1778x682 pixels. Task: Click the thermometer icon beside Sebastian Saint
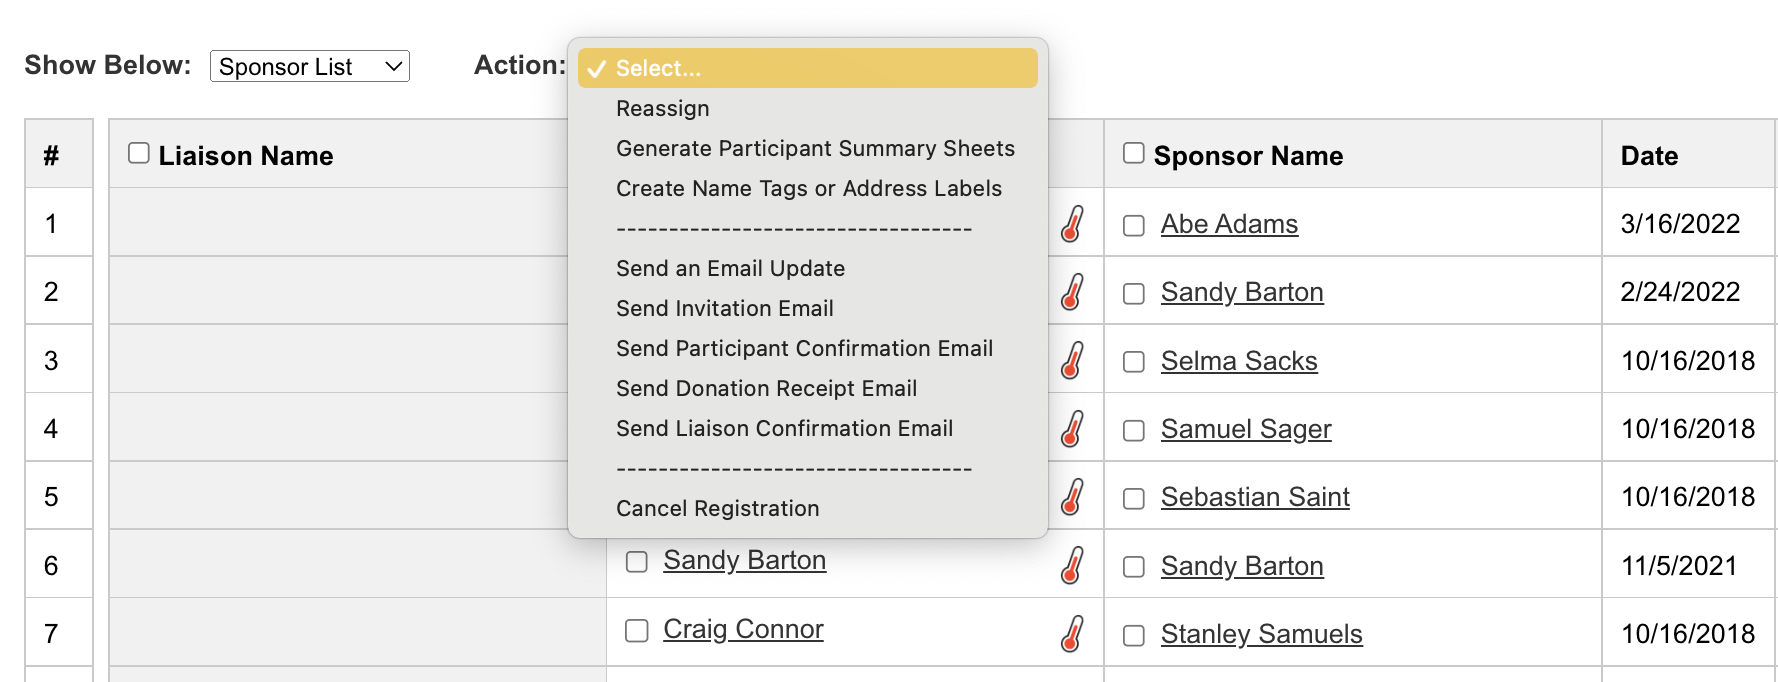click(x=1072, y=497)
